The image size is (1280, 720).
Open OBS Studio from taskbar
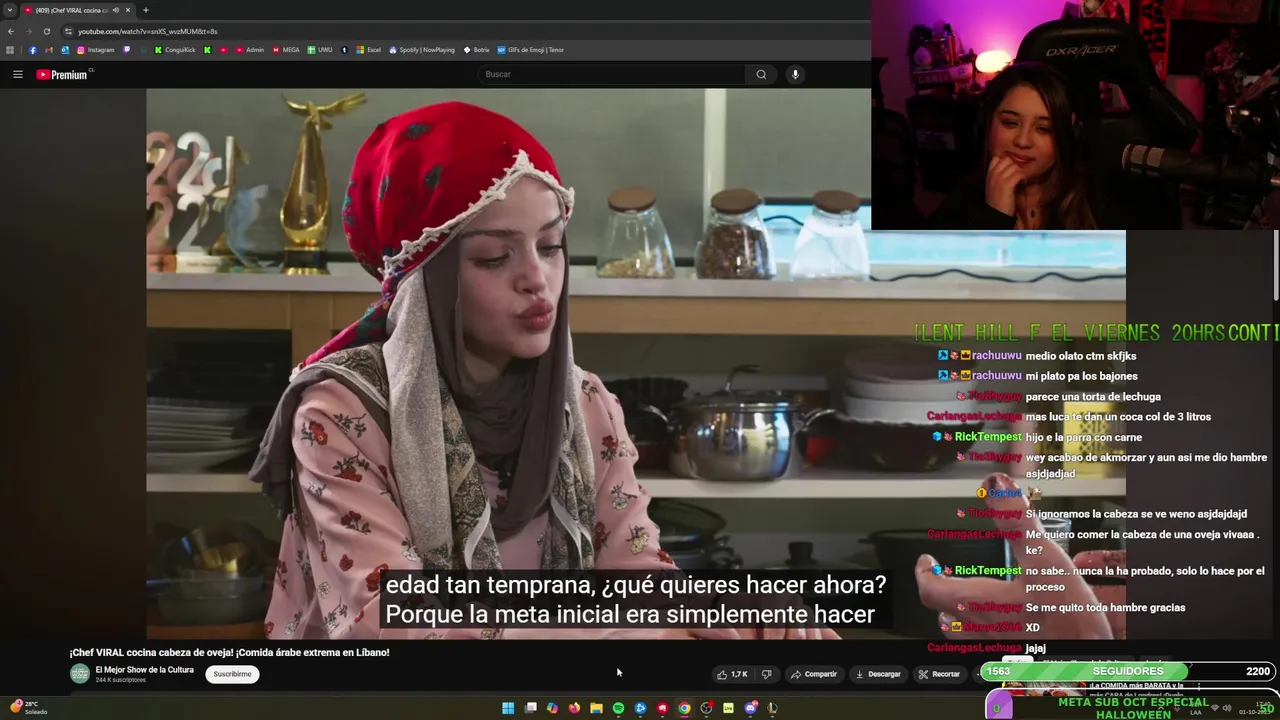pos(706,708)
